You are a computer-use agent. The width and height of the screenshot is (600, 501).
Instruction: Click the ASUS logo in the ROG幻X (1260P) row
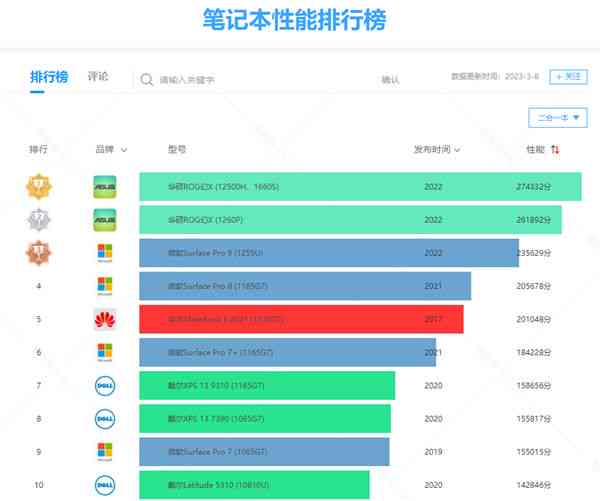(x=105, y=220)
